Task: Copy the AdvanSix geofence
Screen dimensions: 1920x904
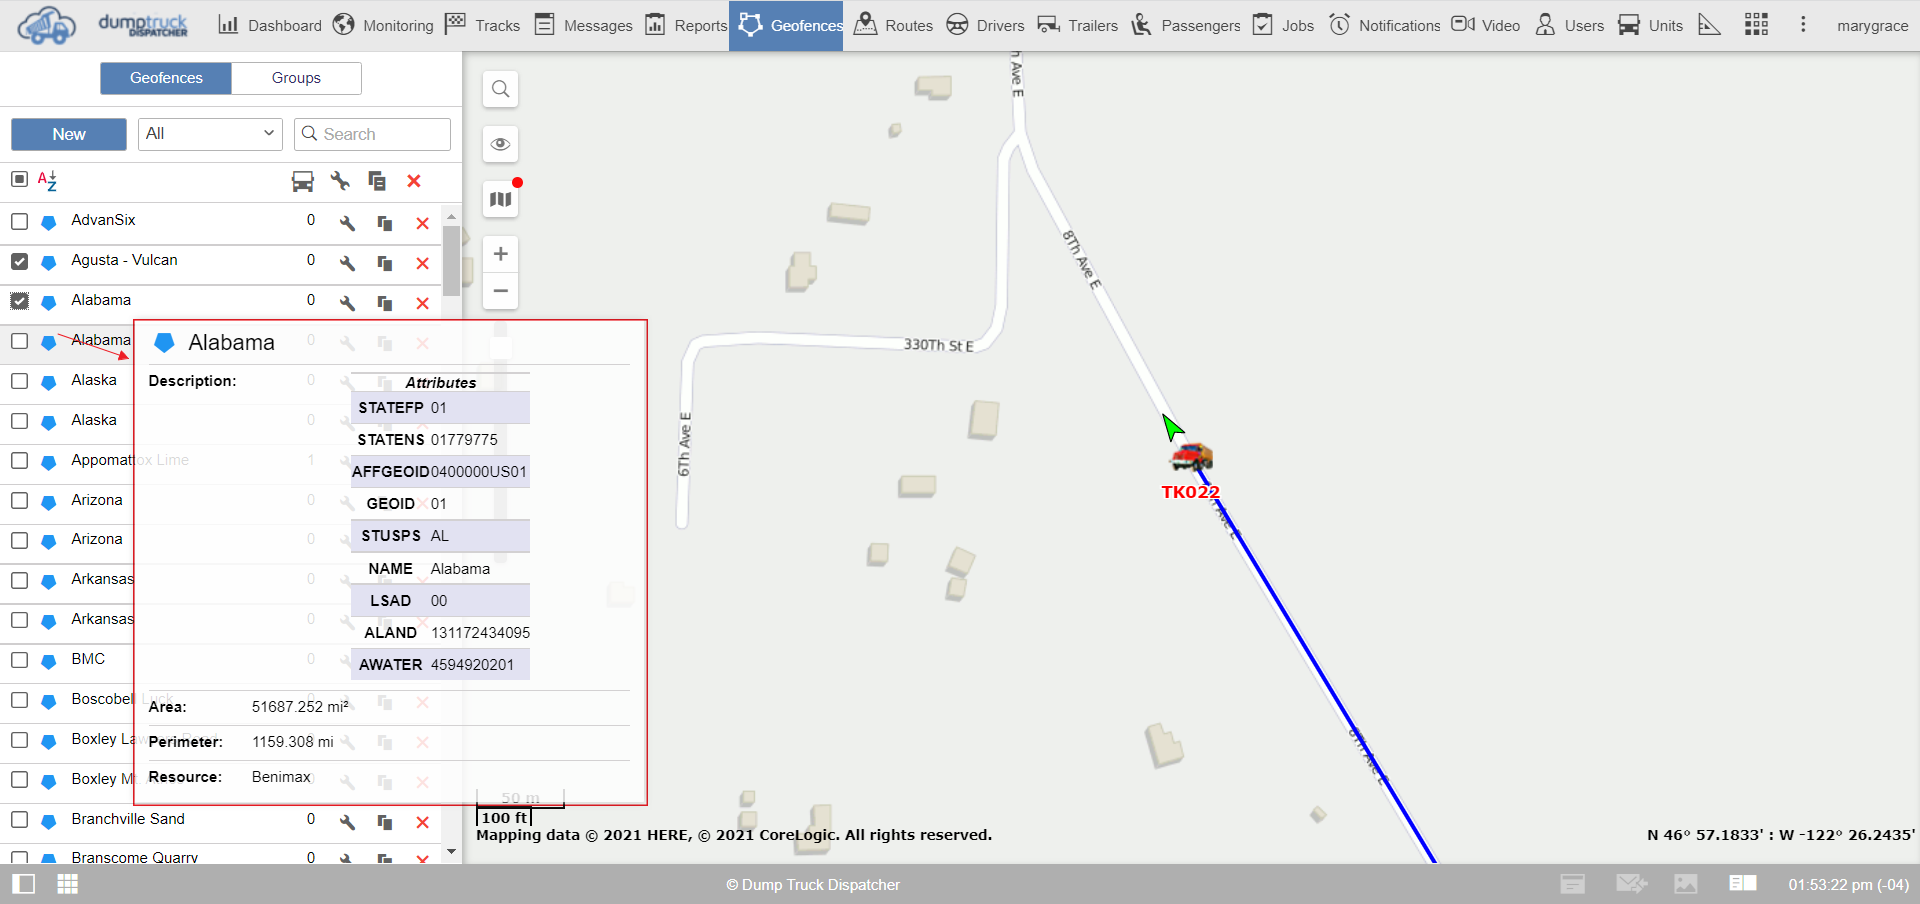Action: tap(384, 223)
